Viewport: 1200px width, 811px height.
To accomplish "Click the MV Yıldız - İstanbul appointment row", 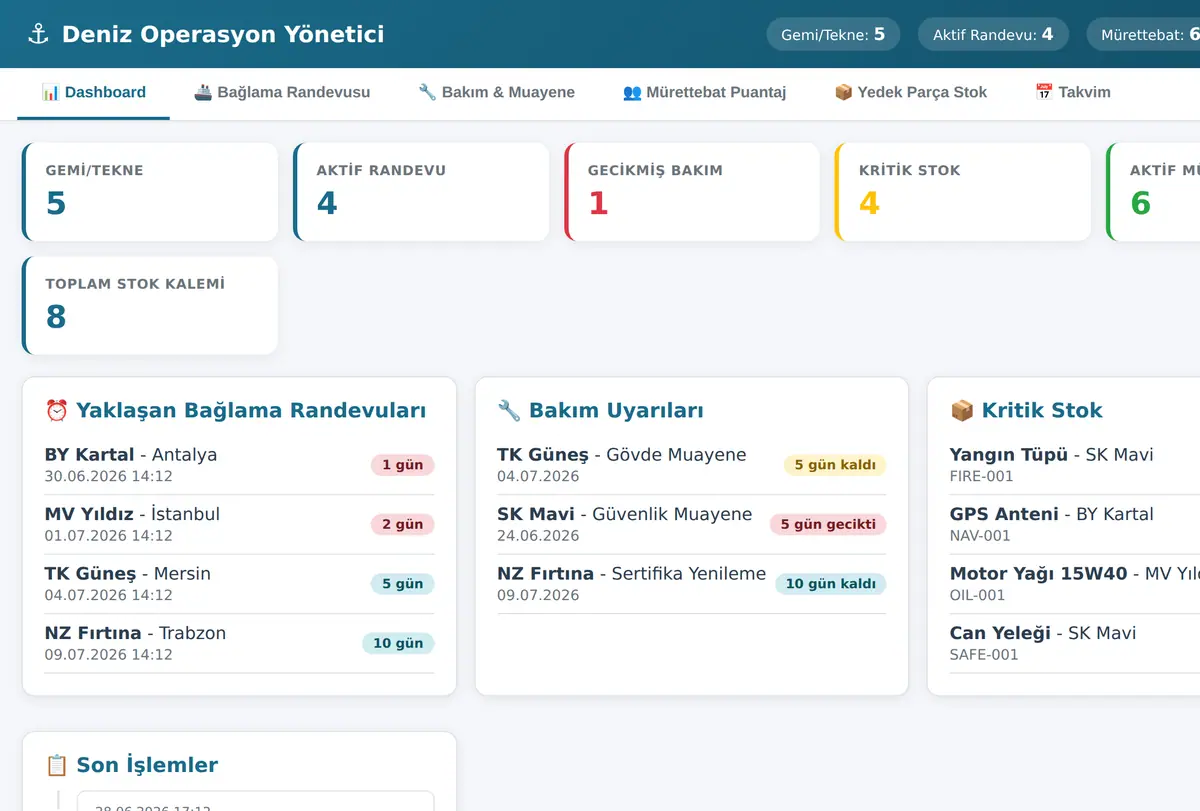I will (239, 524).
